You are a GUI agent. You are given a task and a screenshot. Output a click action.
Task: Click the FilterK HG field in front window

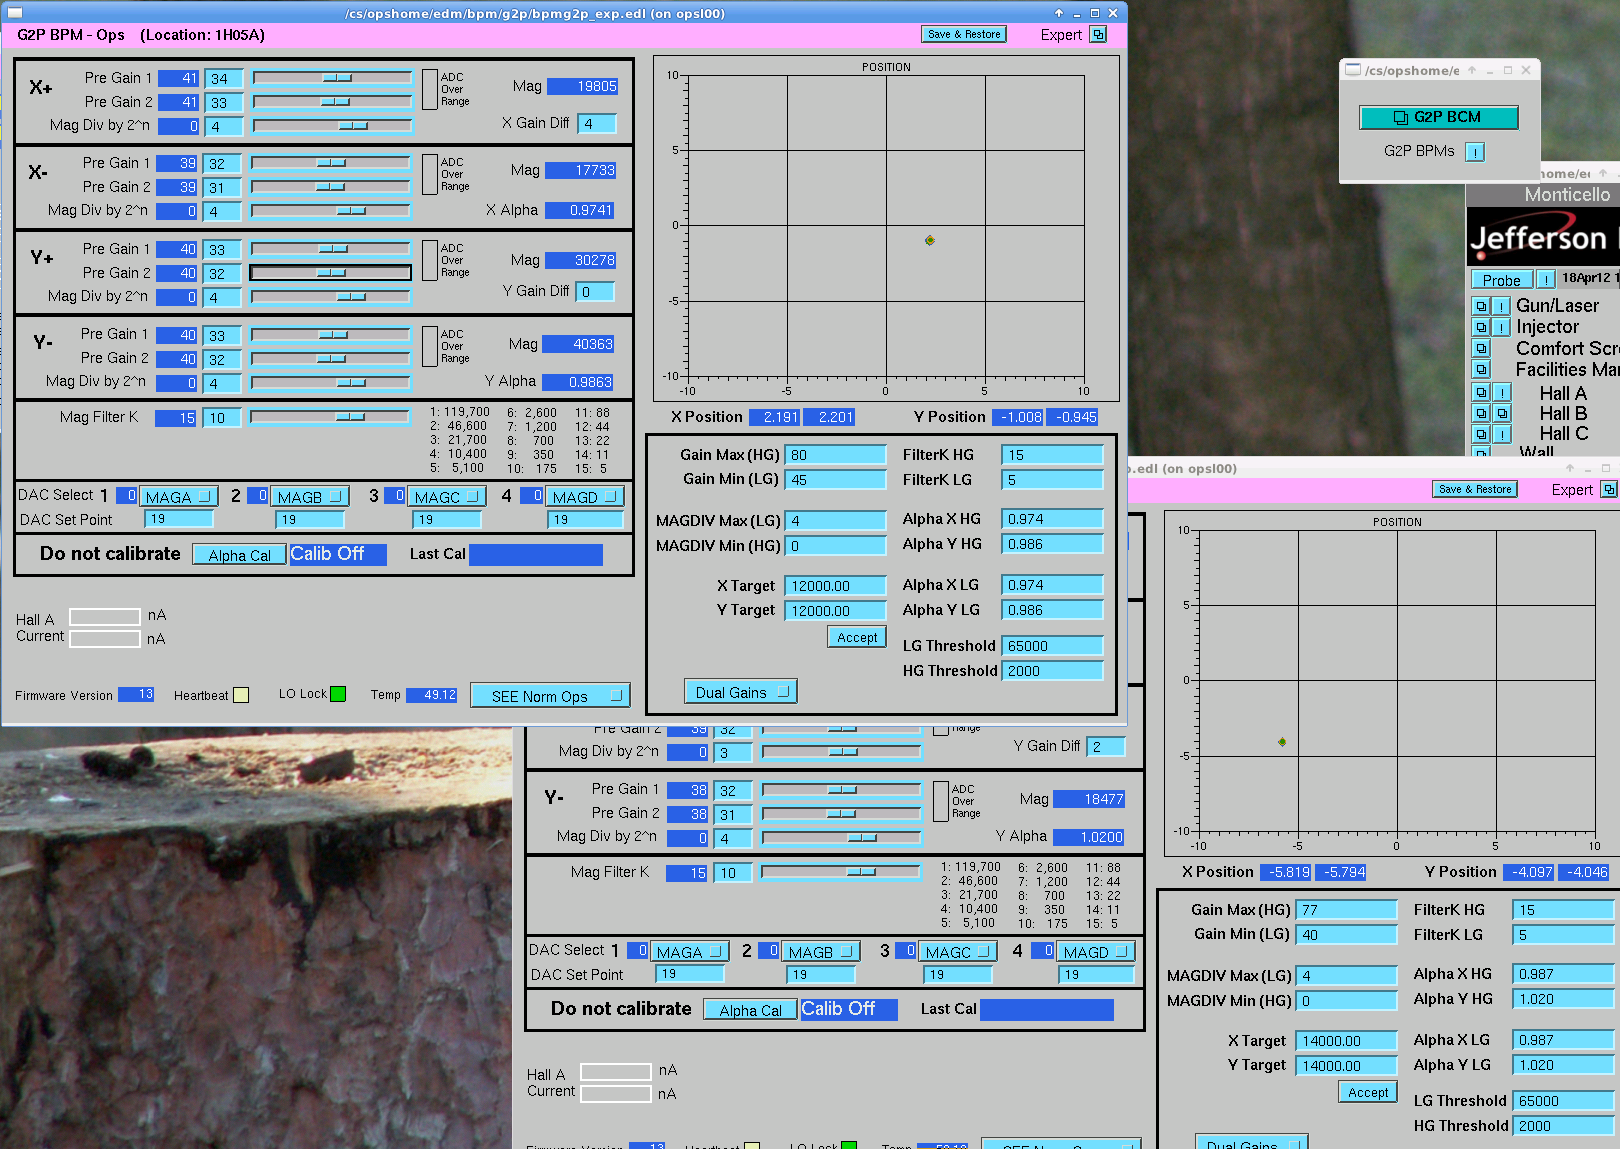[x=1052, y=455]
